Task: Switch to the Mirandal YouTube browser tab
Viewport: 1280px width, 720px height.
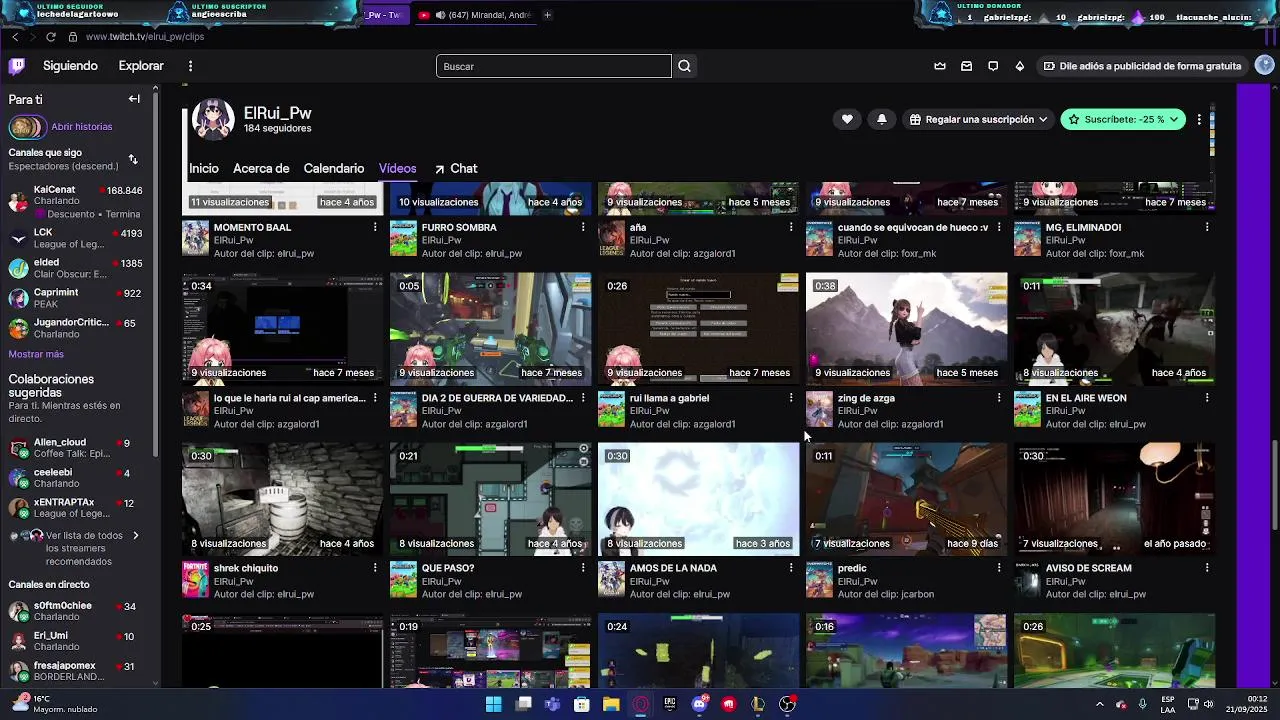Action: point(476,15)
